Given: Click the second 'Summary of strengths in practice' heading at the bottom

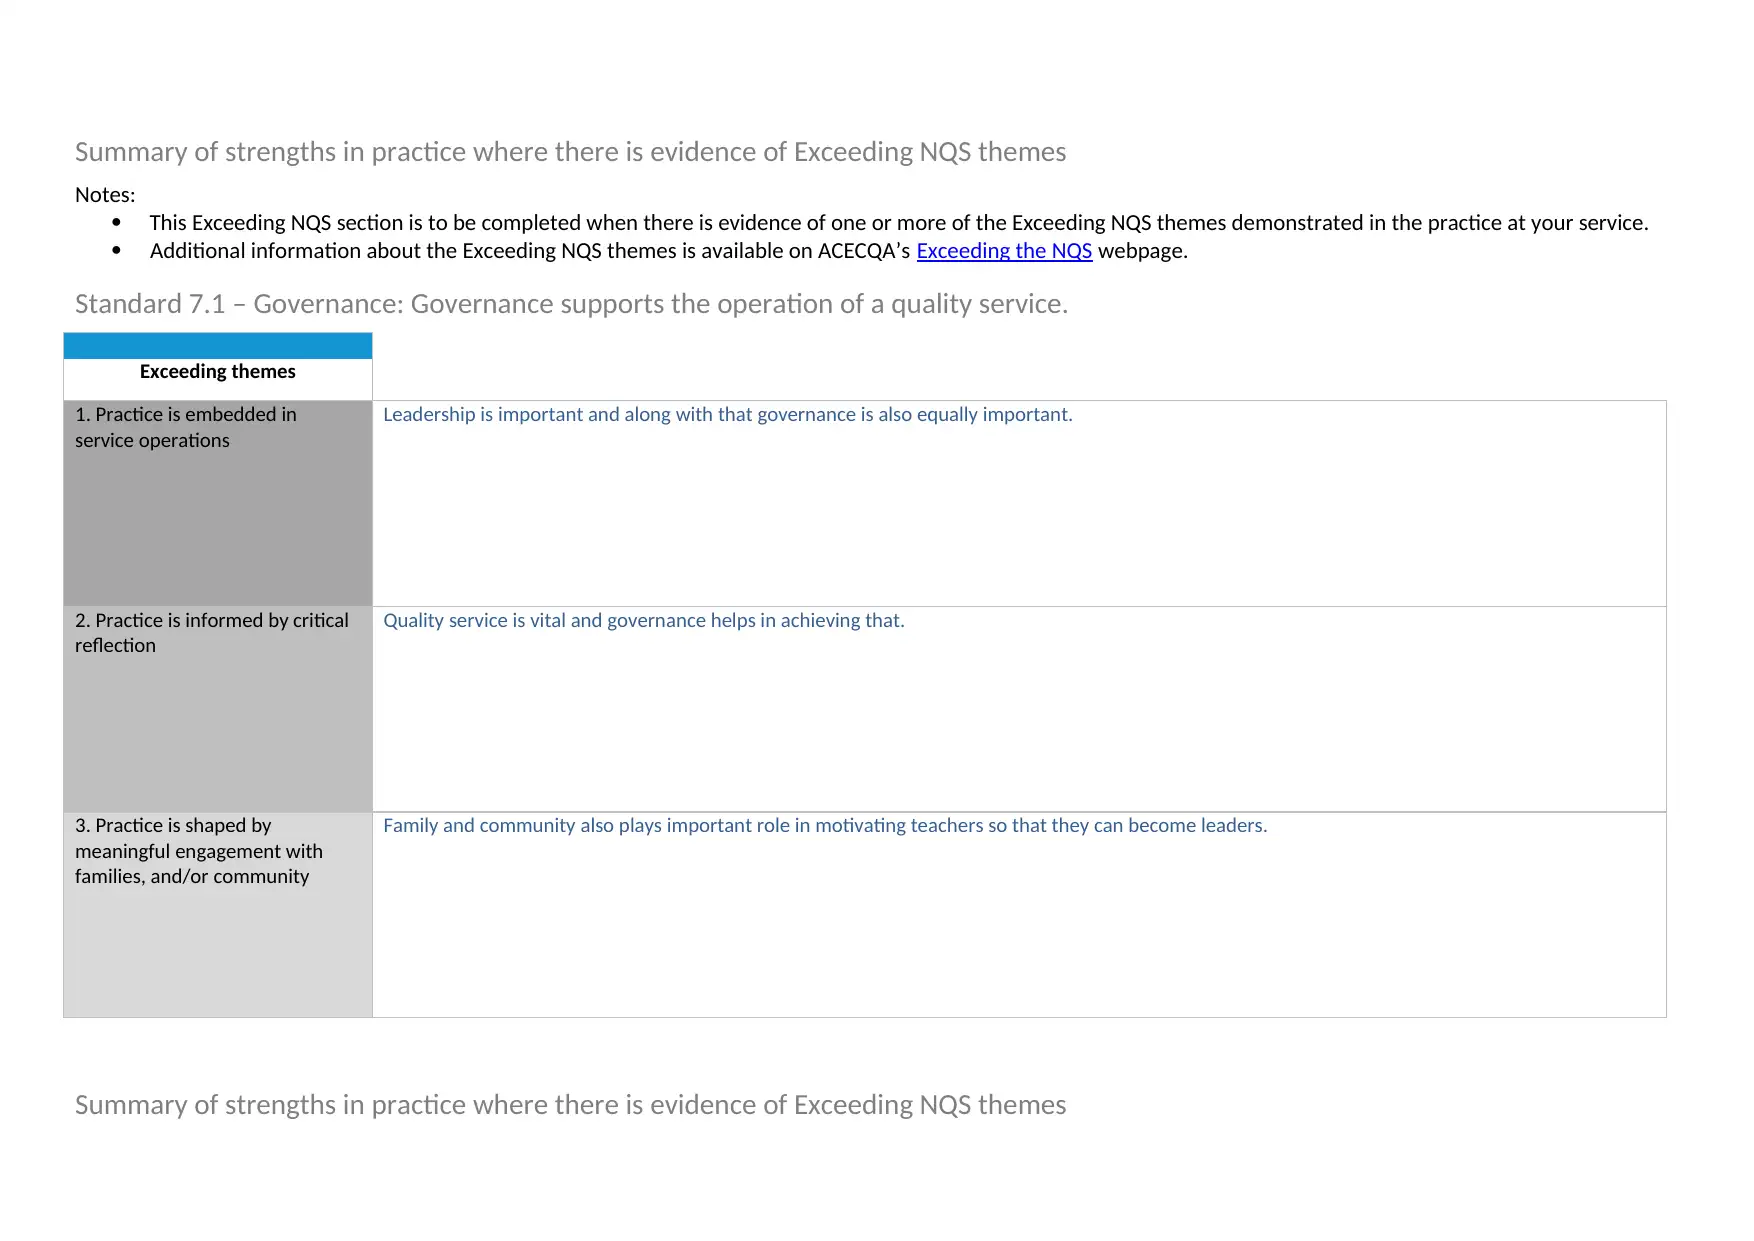Looking at the screenshot, I should click(x=570, y=1105).
